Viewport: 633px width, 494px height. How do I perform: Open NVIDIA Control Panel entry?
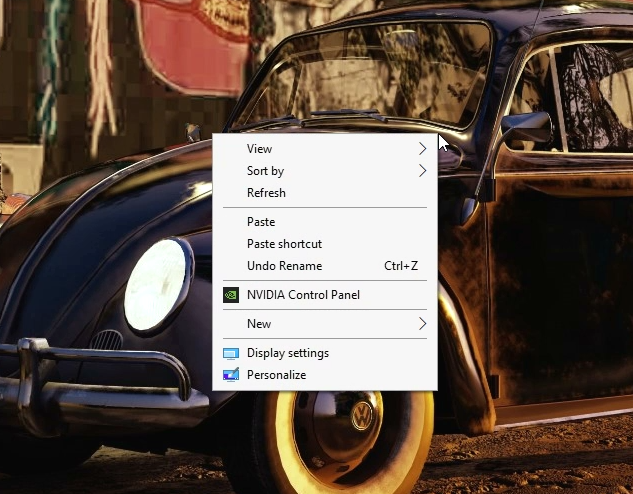tap(325, 295)
